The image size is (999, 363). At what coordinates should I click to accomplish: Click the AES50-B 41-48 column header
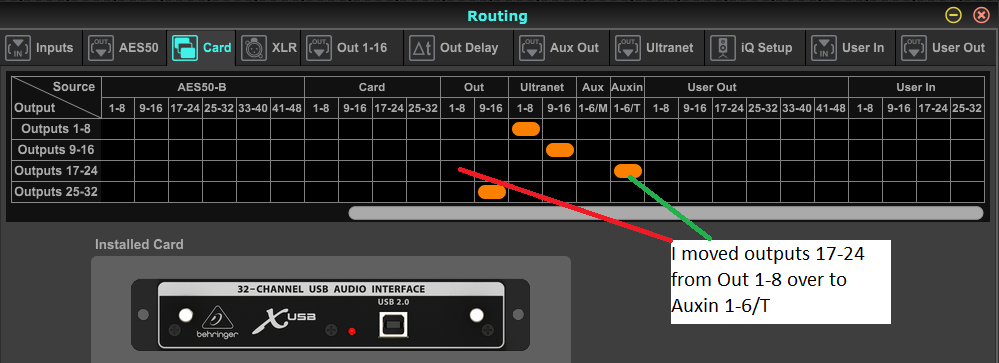[x=287, y=108]
